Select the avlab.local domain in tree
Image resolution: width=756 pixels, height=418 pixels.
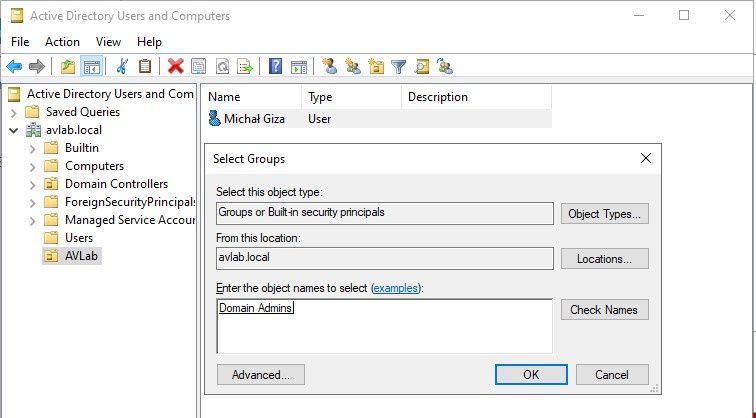click(x=74, y=130)
